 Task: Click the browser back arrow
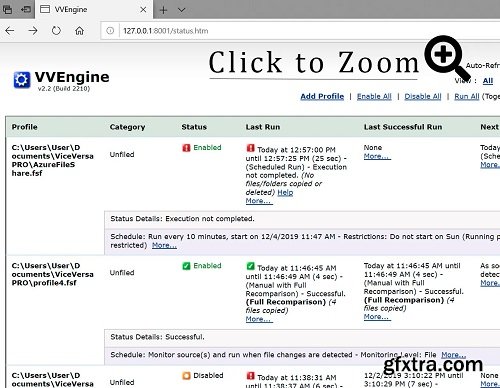tap(10, 31)
